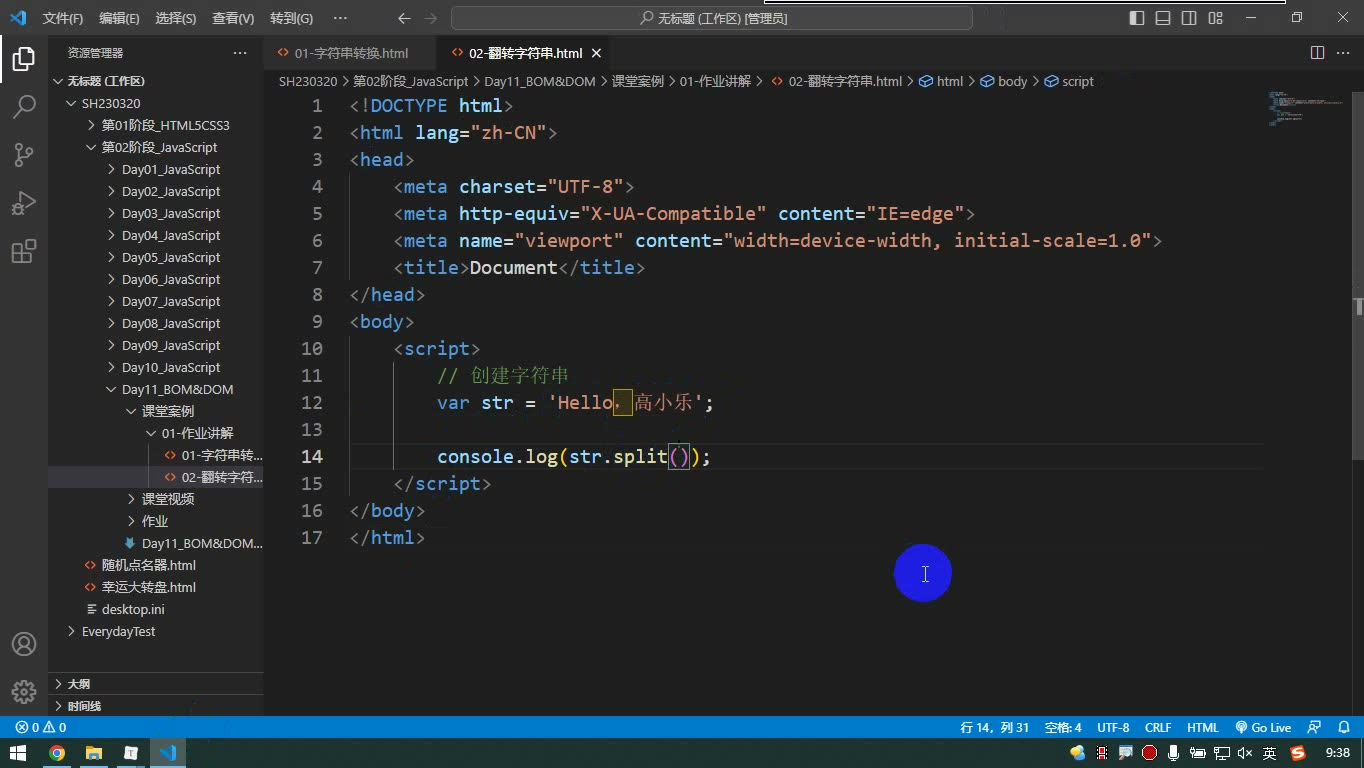This screenshot has height=768, width=1364.
Task: Go forward using the navigation arrow
Action: (x=431, y=18)
